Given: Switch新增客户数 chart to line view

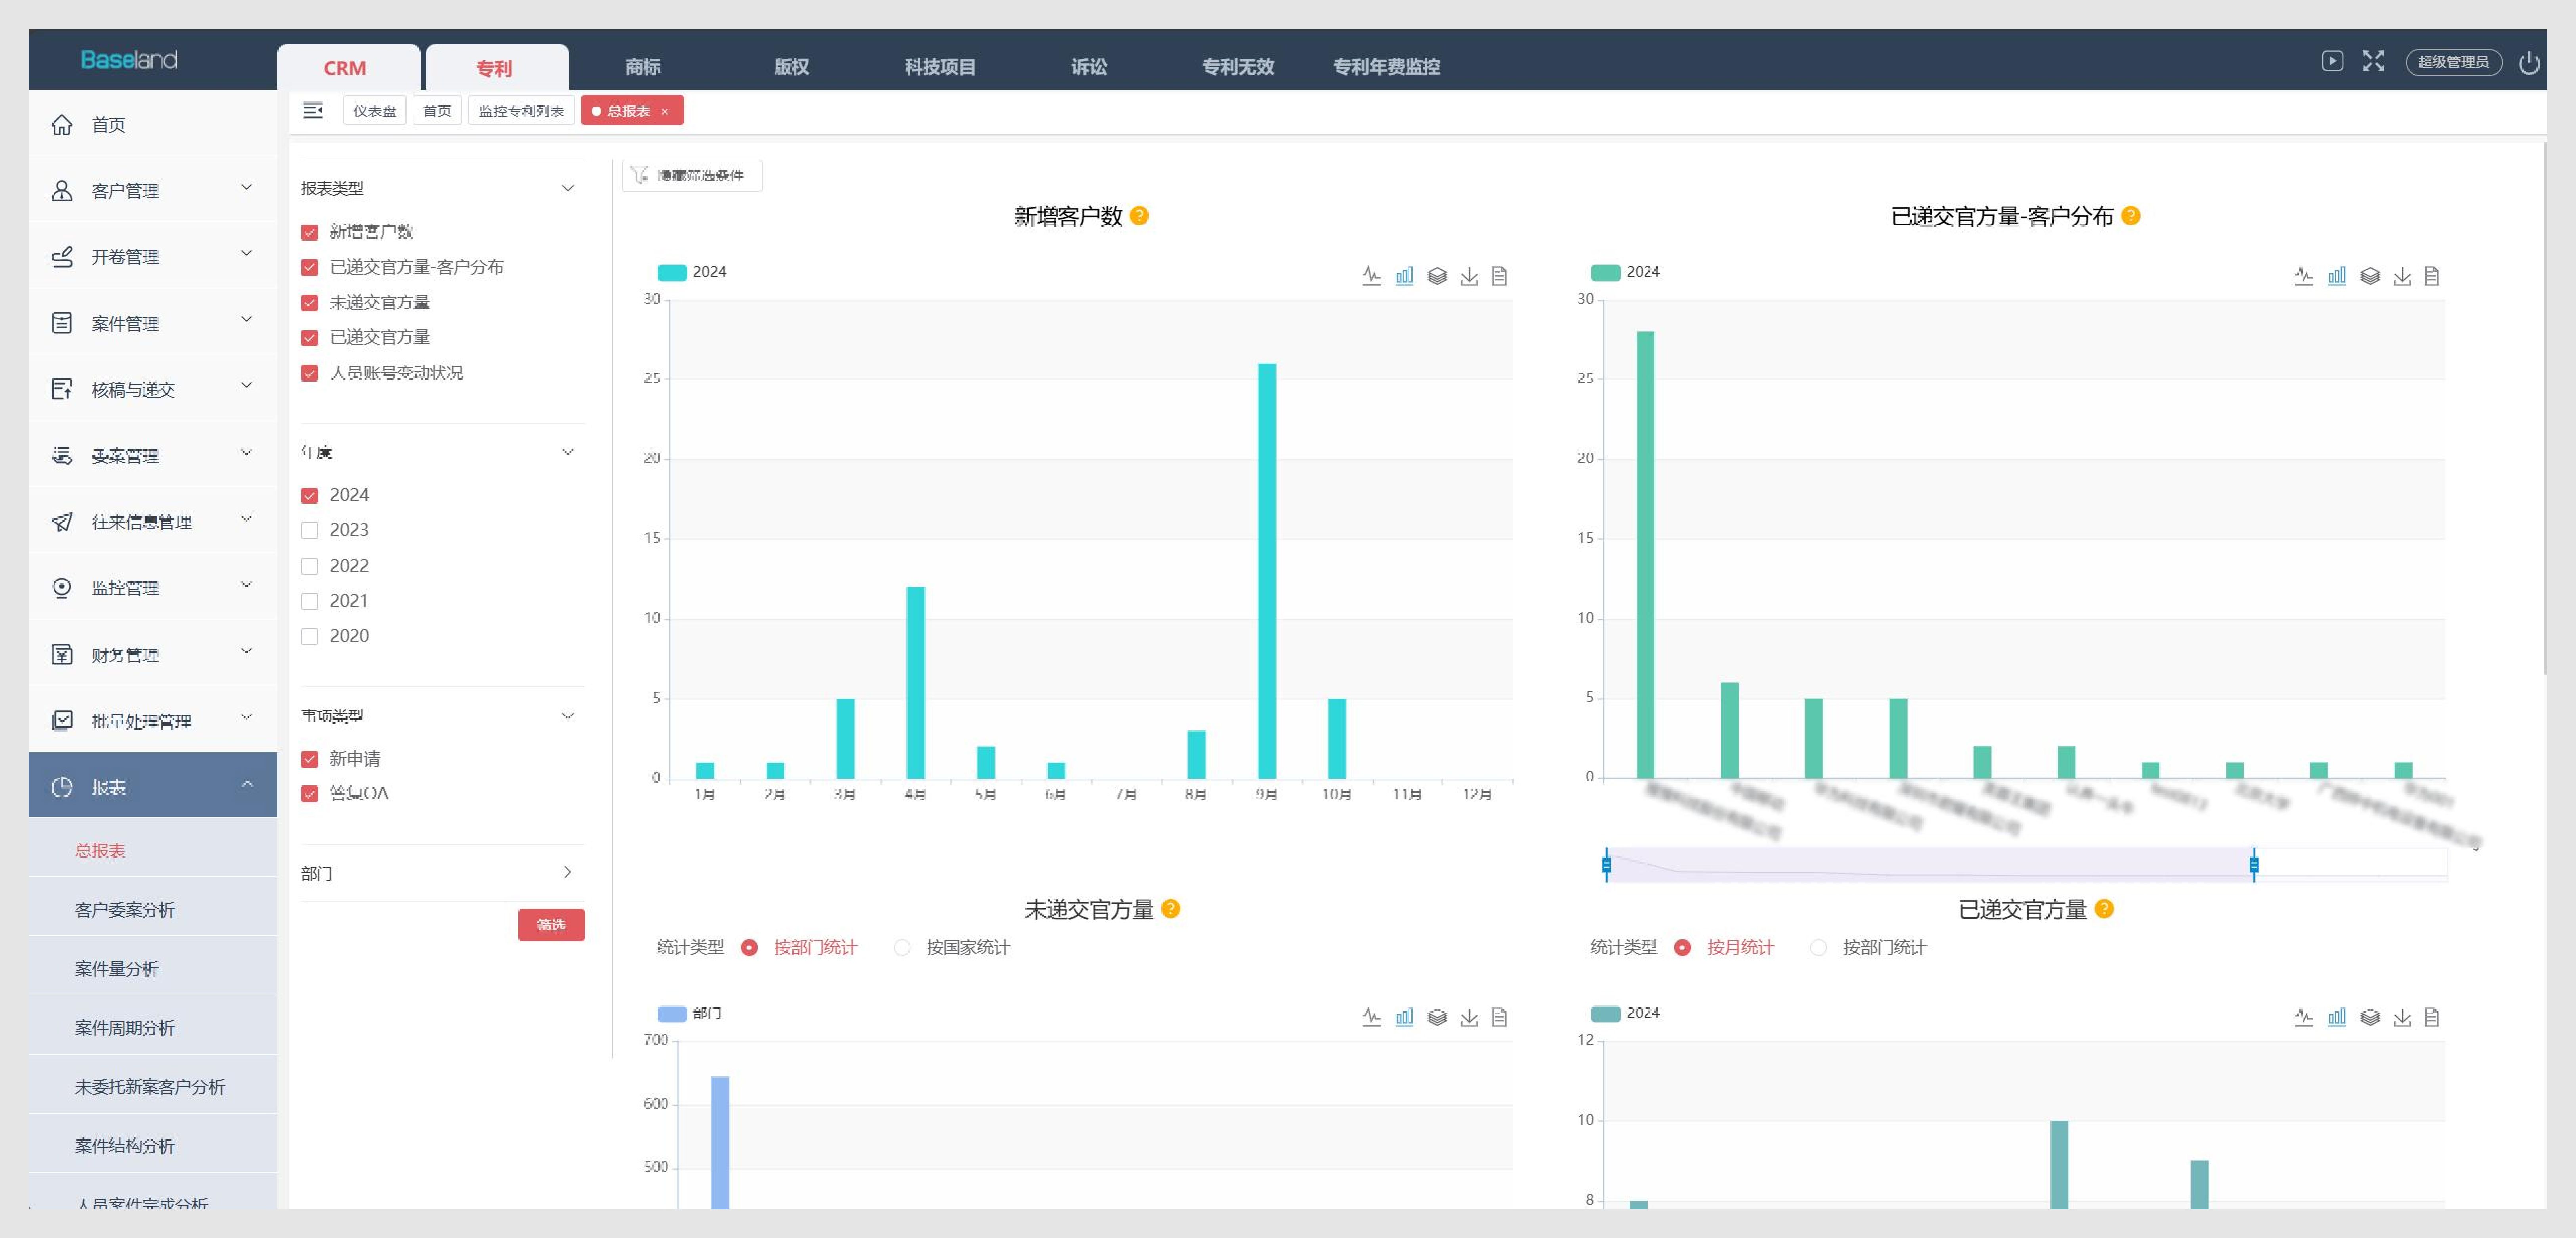Looking at the screenshot, I should [1371, 276].
